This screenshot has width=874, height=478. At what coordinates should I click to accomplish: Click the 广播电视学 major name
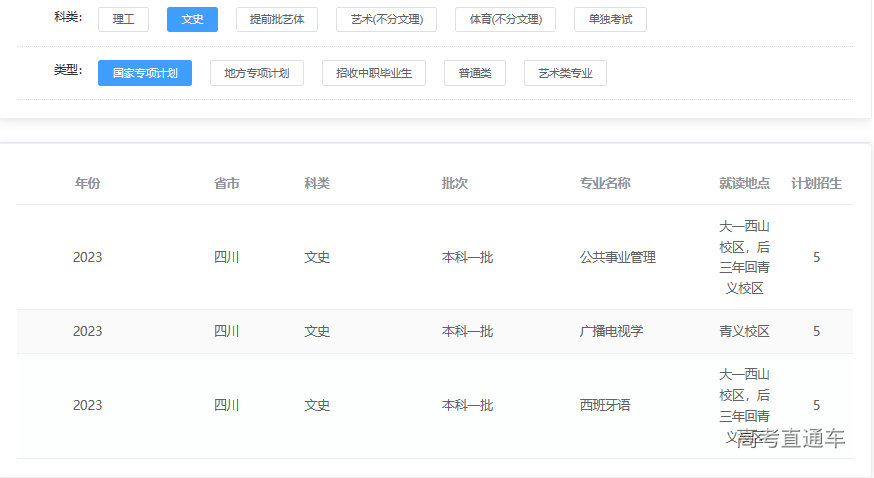(611, 331)
